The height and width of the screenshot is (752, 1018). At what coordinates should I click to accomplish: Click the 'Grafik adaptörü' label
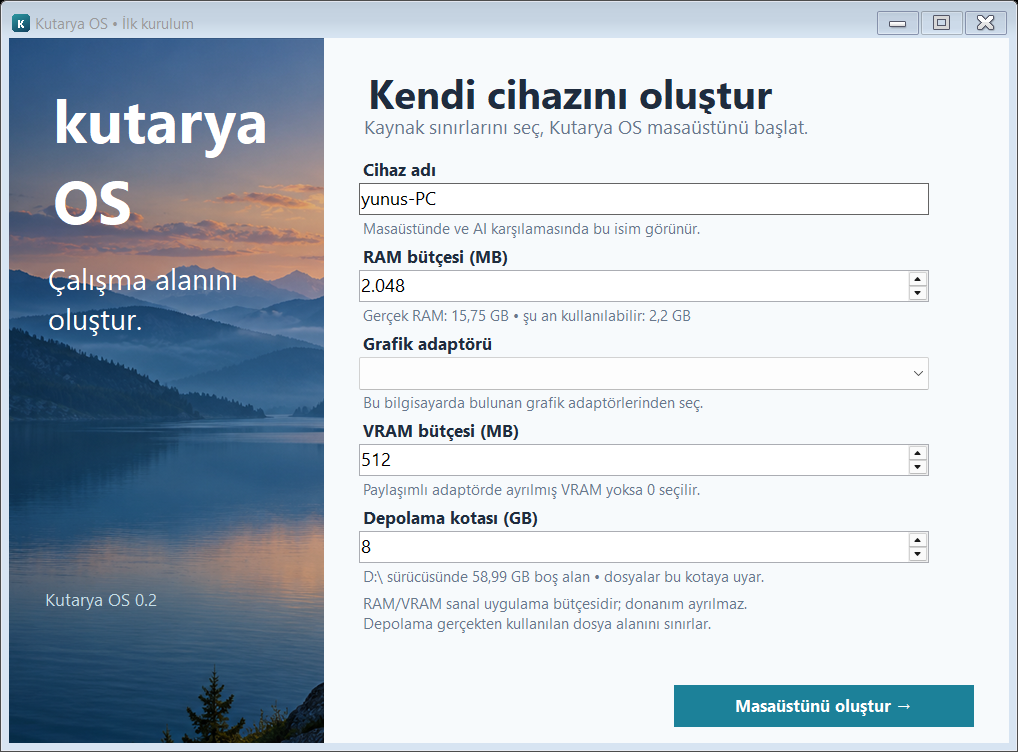[427, 344]
